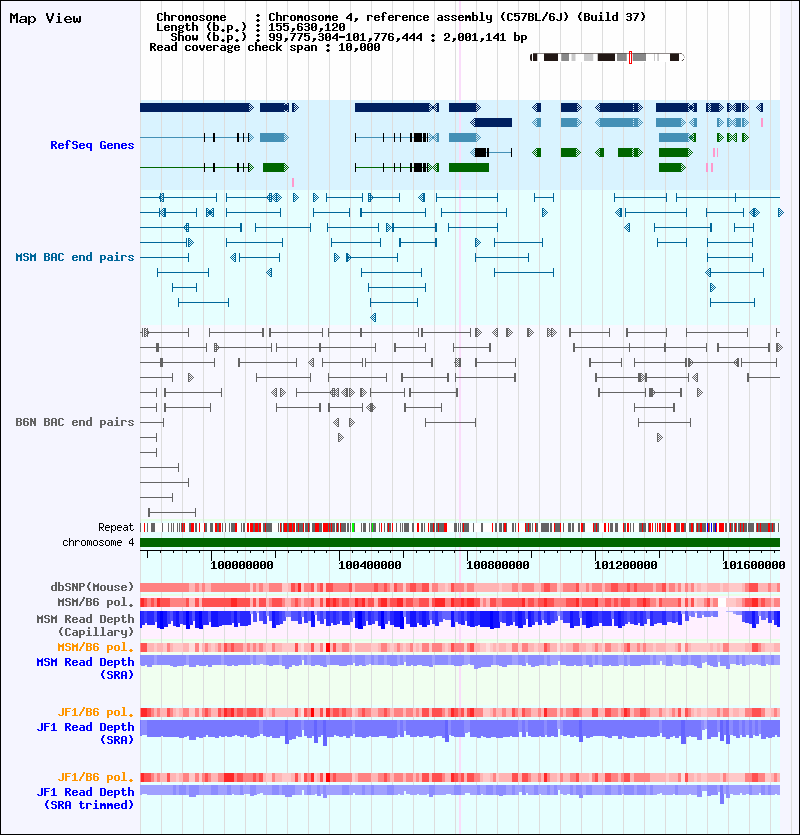Open the JF1 Read Depth (SRA trimmed) label
Image resolution: width=800 pixels, height=835 pixels.
point(85,798)
